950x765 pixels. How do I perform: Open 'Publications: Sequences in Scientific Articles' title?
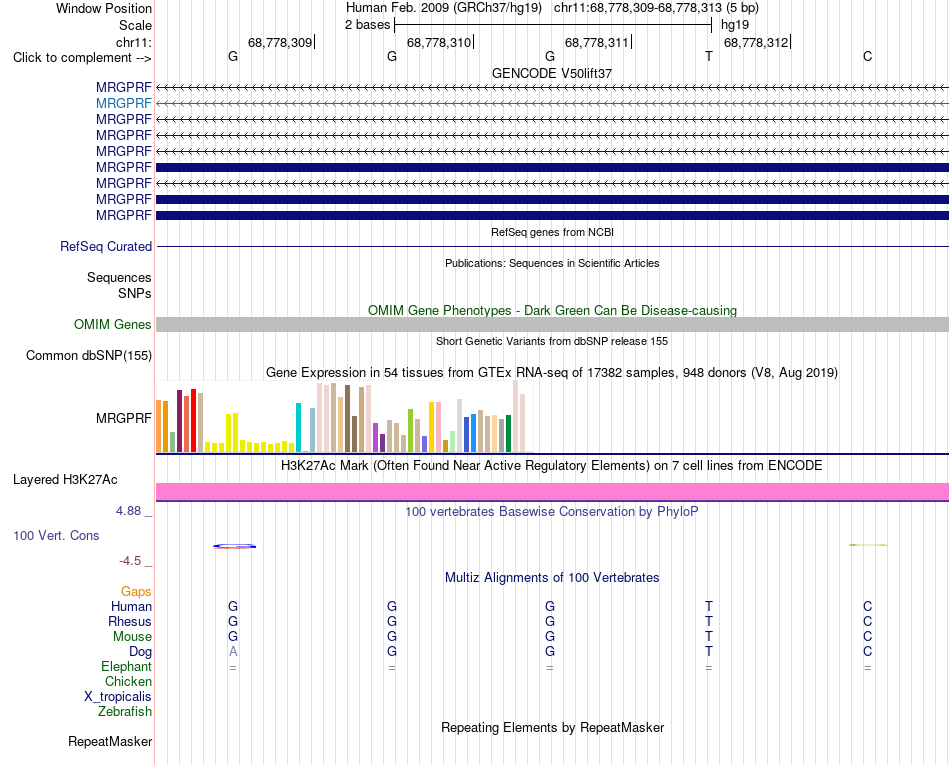[x=552, y=263]
